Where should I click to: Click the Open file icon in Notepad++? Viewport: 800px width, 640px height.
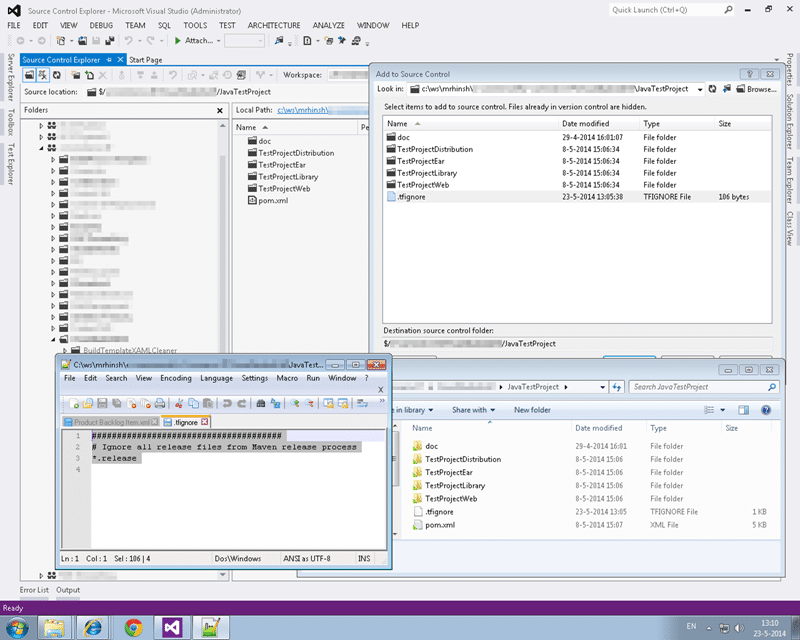point(88,404)
